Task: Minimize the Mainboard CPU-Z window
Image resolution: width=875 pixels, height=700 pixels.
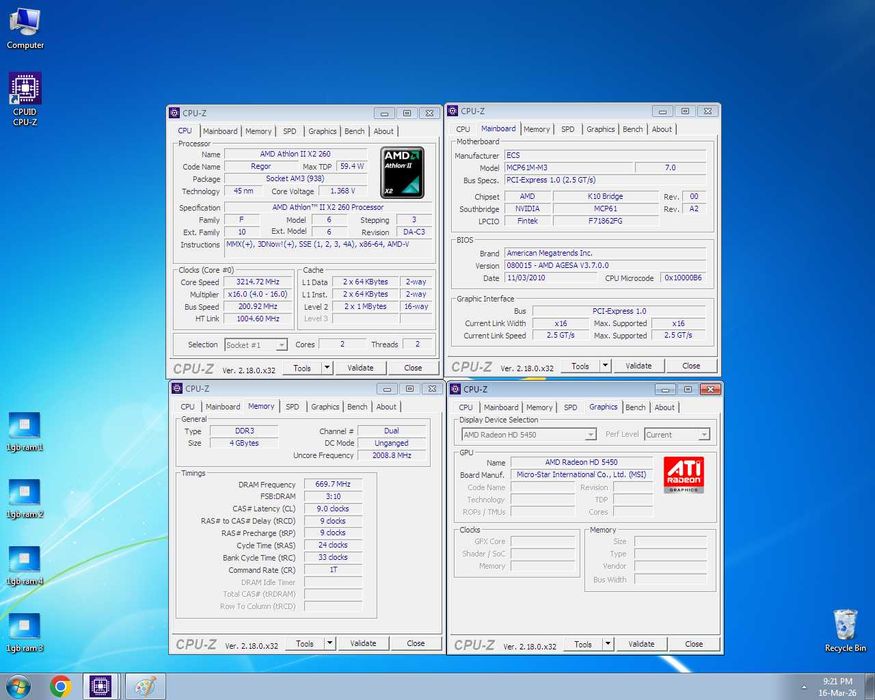Action: coord(662,112)
